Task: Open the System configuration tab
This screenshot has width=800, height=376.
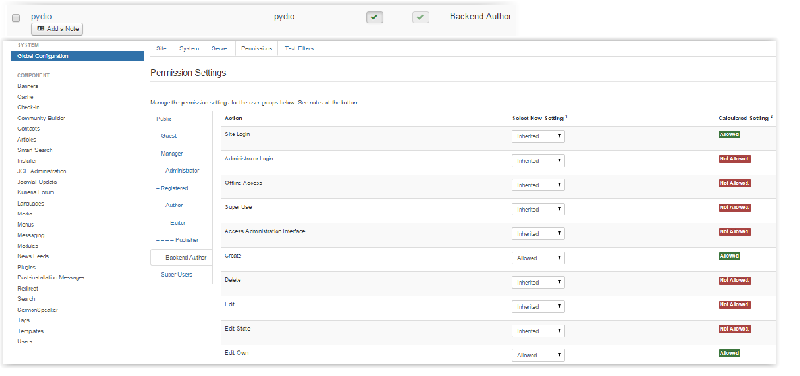Action: (x=189, y=48)
